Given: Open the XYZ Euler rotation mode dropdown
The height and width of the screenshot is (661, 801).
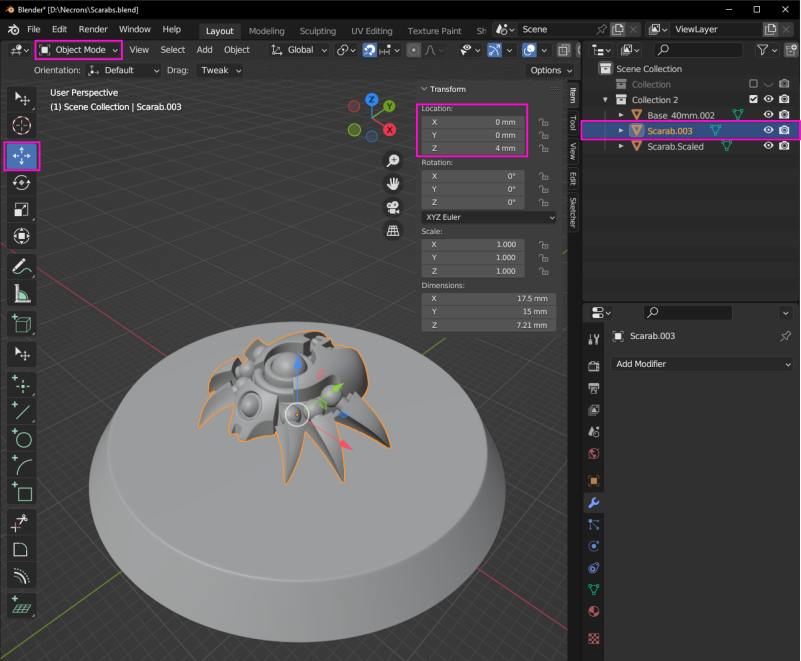Looking at the screenshot, I should tap(488, 217).
